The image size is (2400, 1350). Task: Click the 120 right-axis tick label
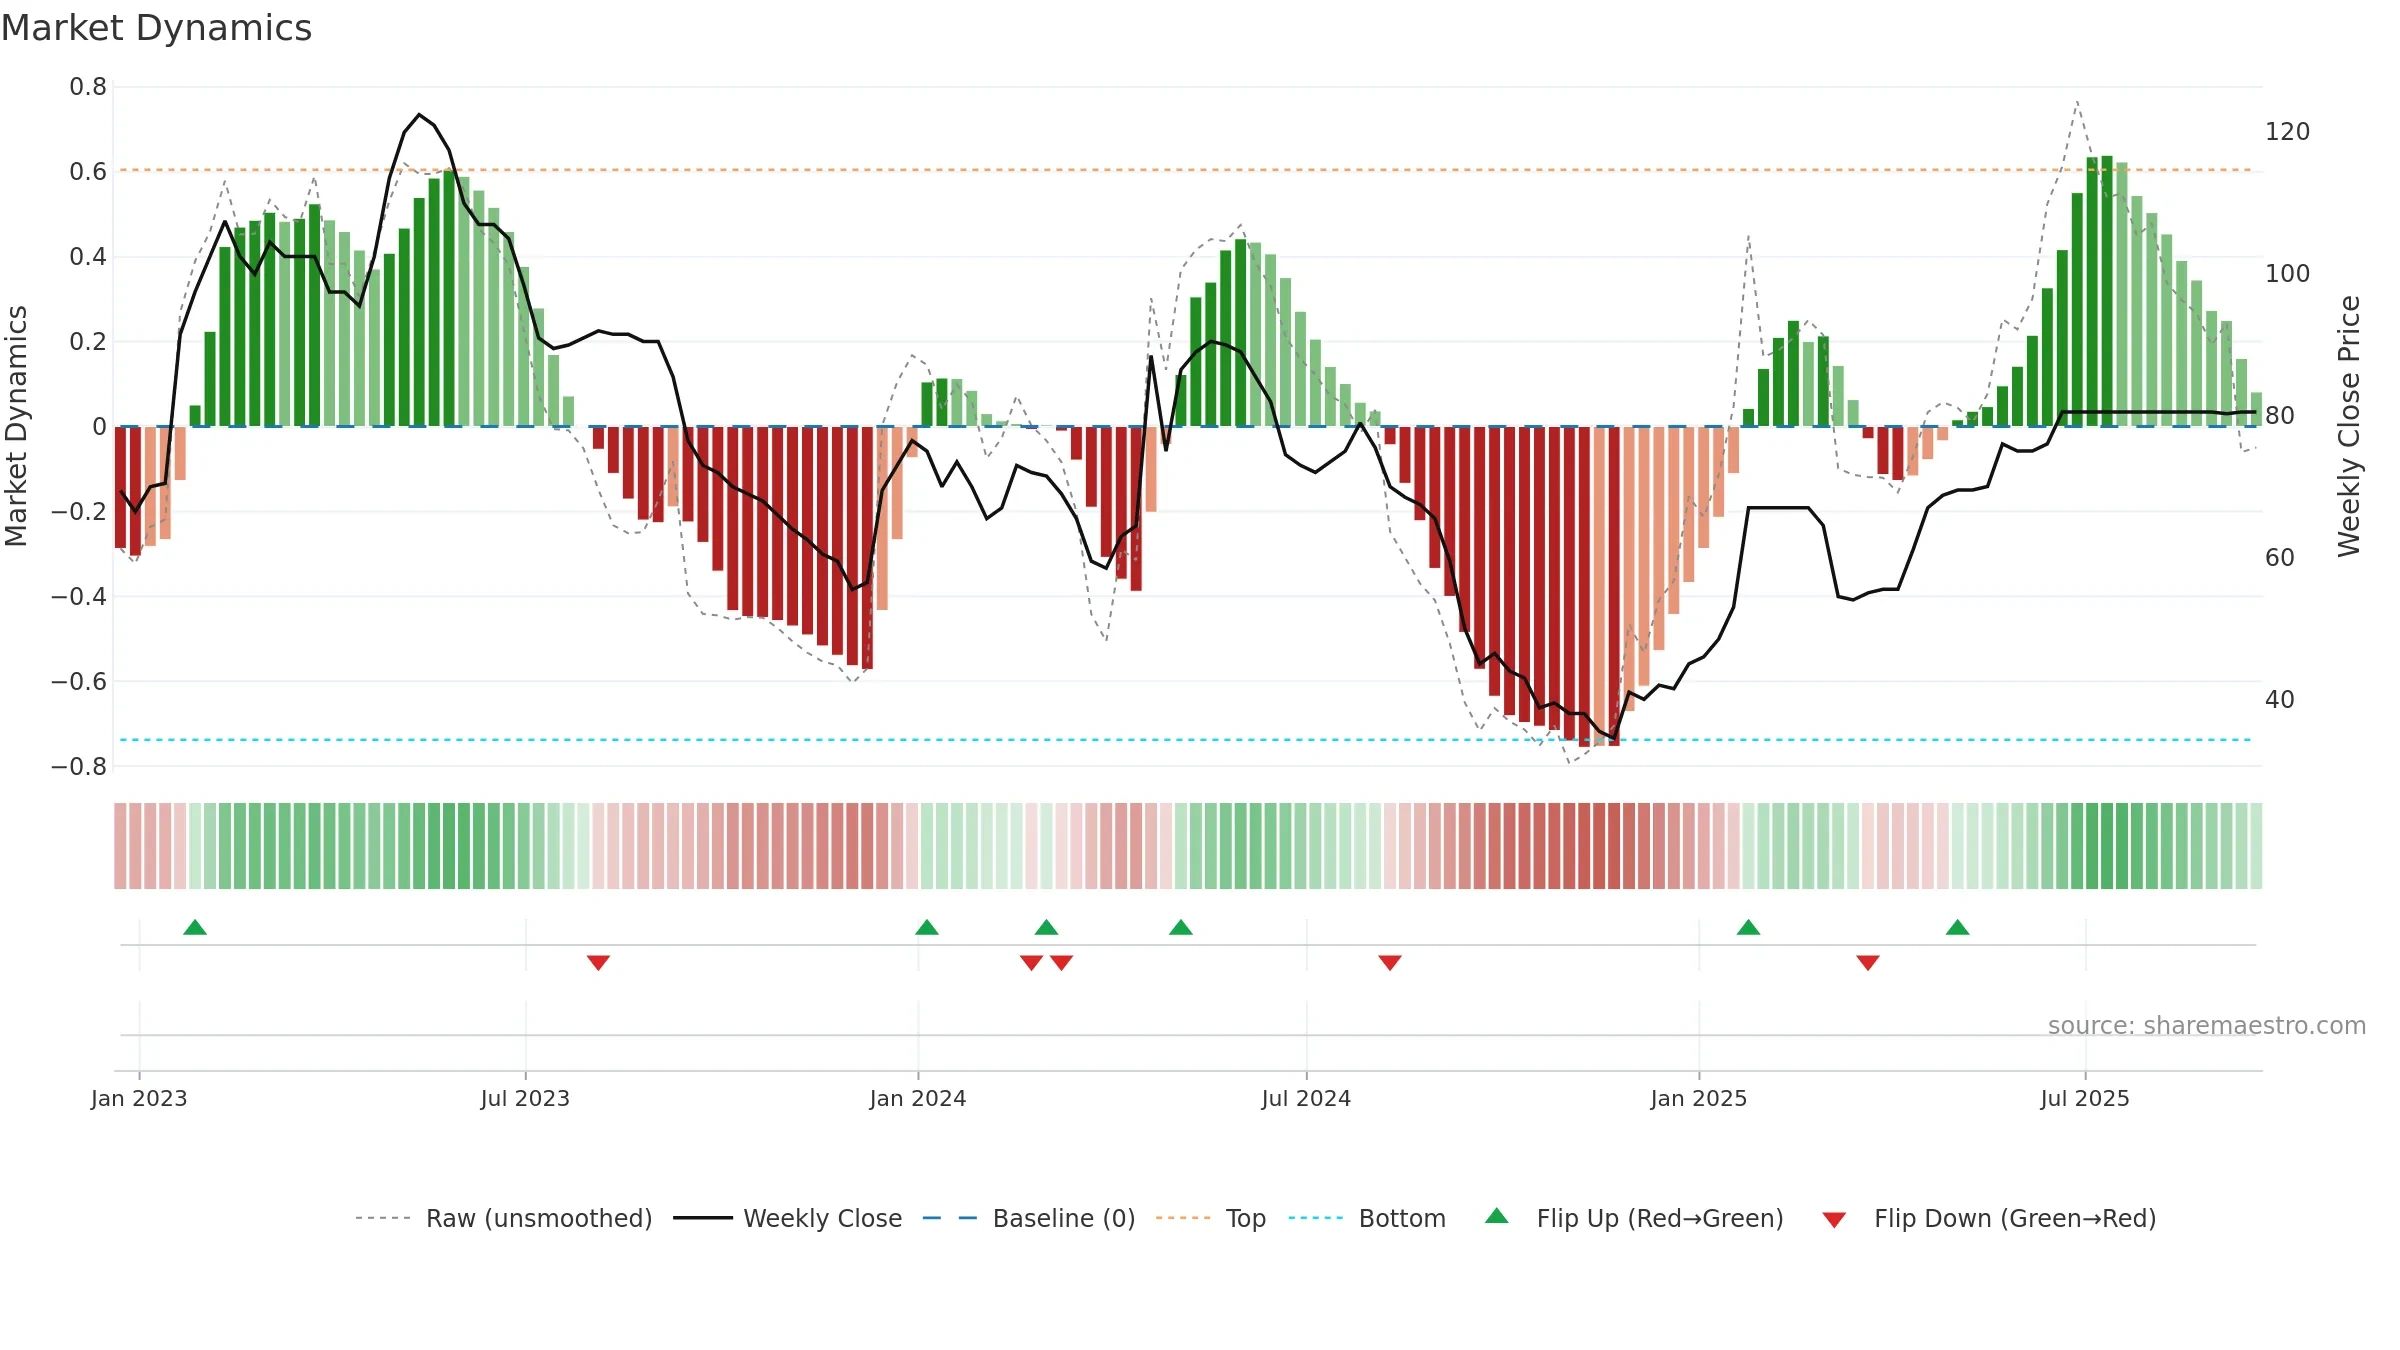(2287, 131)
